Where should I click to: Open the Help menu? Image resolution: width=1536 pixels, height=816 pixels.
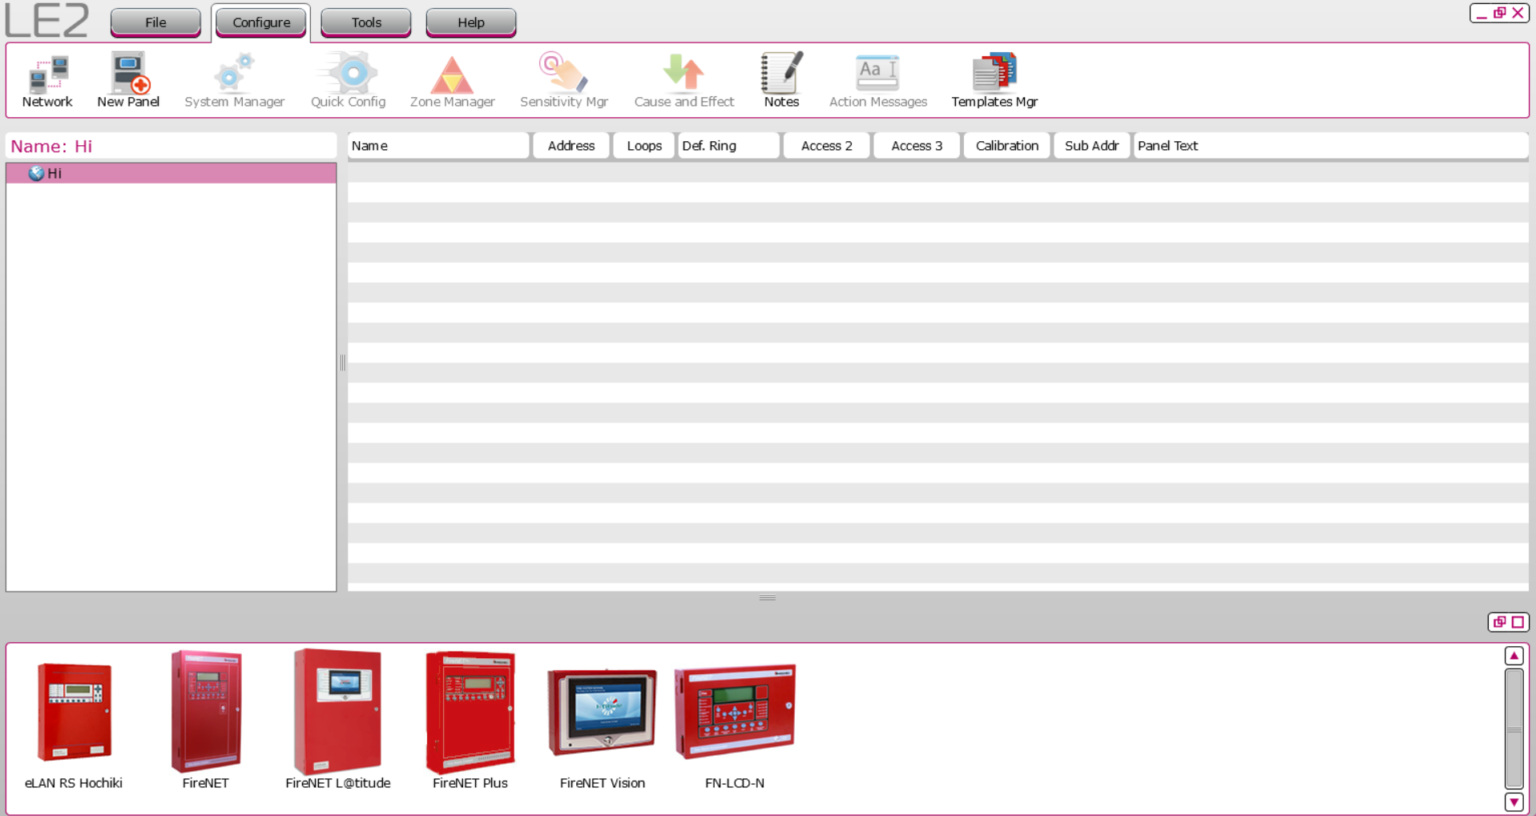click(x=470, y=21)
